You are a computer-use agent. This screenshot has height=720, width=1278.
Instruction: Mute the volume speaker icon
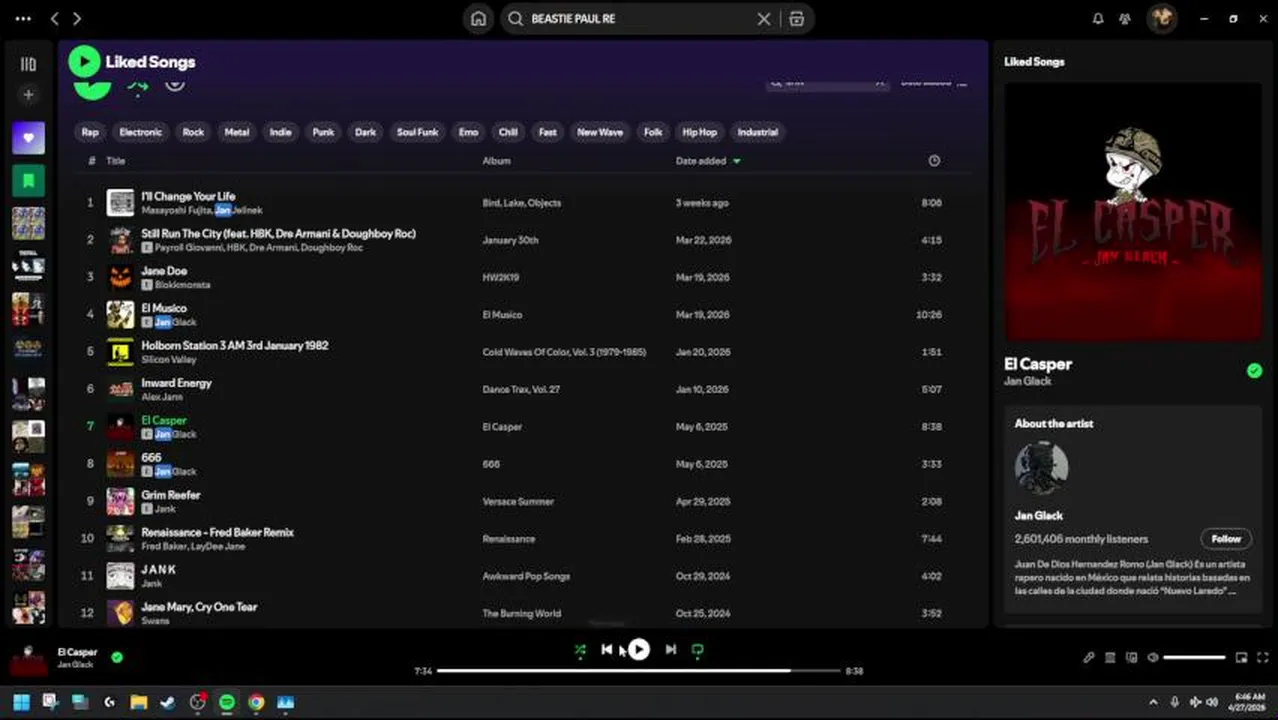pyautogui.click(x=1152, y=658)
